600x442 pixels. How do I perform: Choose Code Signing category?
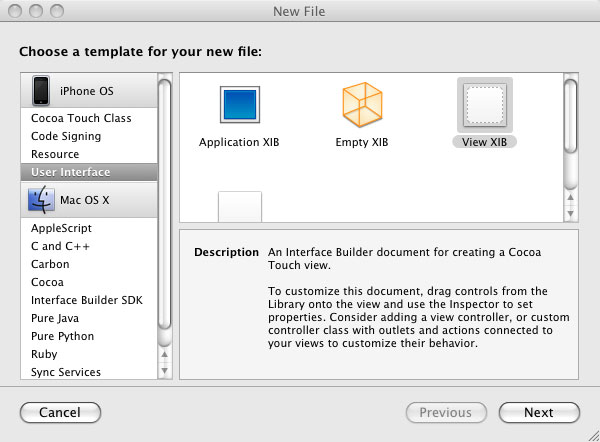pos(89,136)
